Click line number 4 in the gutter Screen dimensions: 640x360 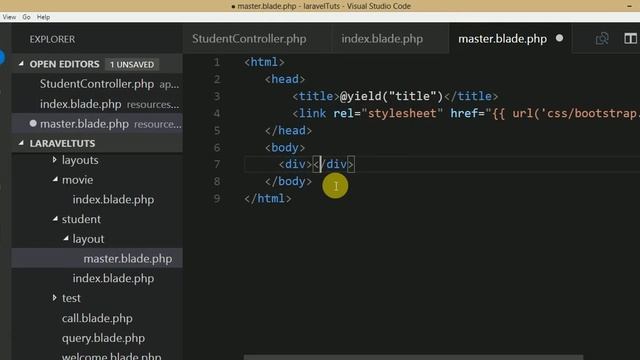[217, 113]
